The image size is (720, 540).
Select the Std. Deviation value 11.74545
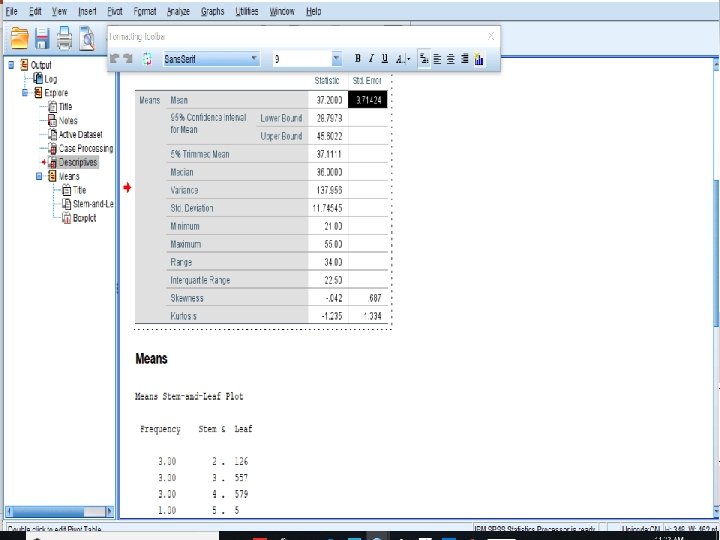pyautogui.click(x=328, y=208)
